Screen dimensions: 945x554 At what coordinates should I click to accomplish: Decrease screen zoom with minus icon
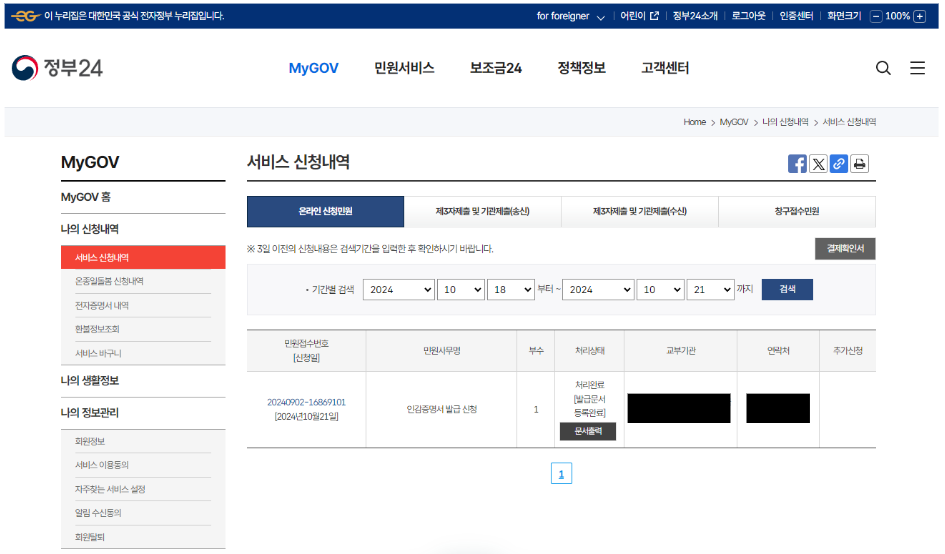click(x=876, y=16)
